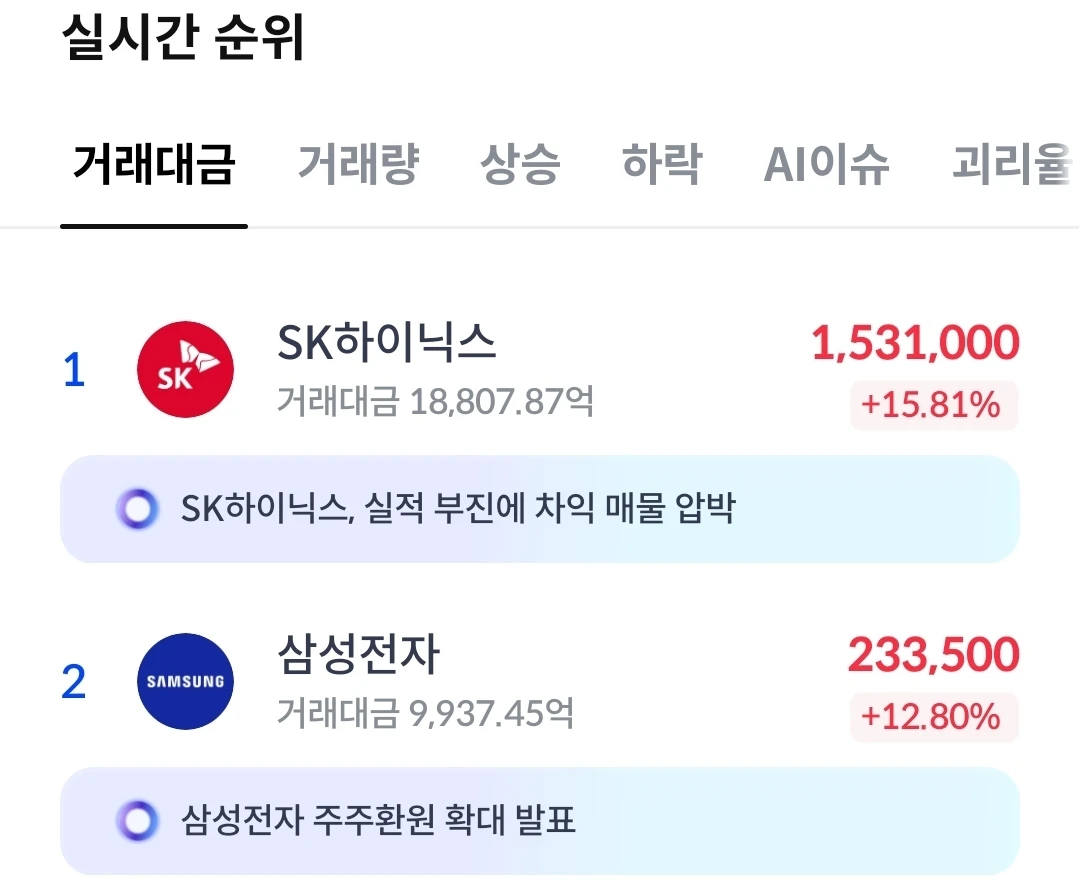The width and height of the screenshot is (1079, 894).
Task: Tap the 실시간 순위 heading
Action: (183, 37)
